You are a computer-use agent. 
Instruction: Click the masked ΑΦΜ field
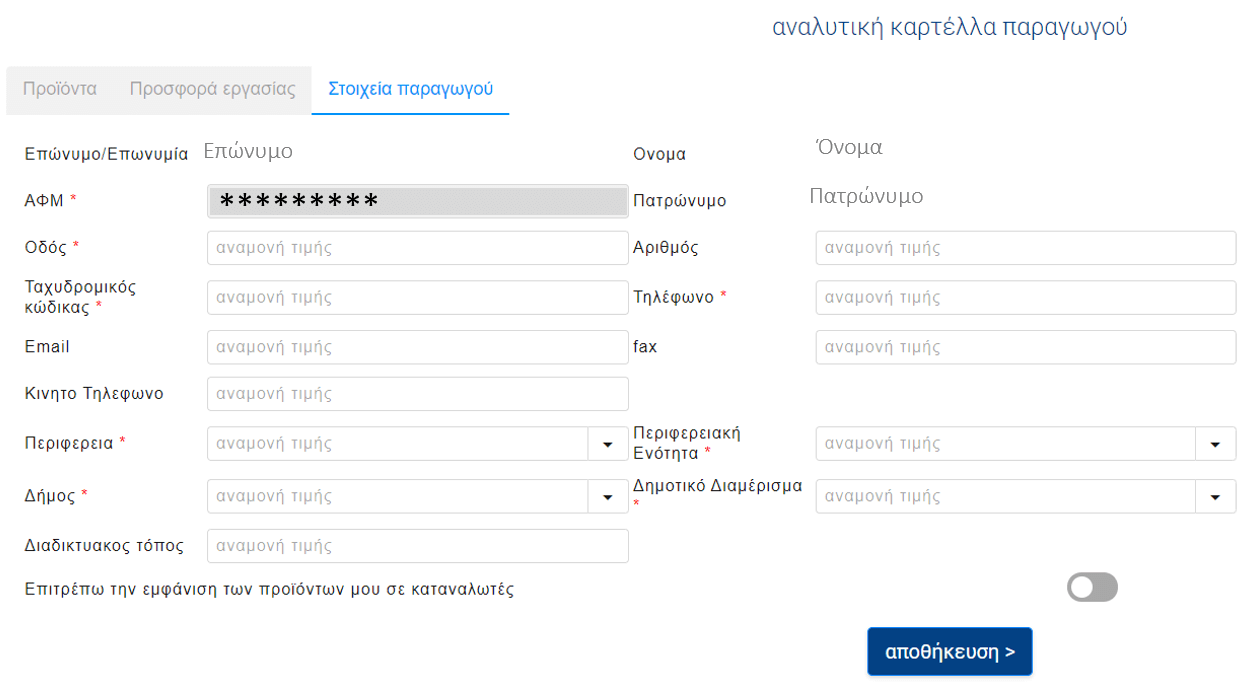point(417,201)
